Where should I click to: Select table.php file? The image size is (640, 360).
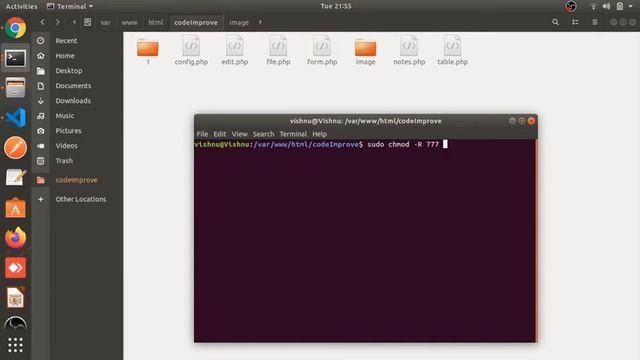452,51
